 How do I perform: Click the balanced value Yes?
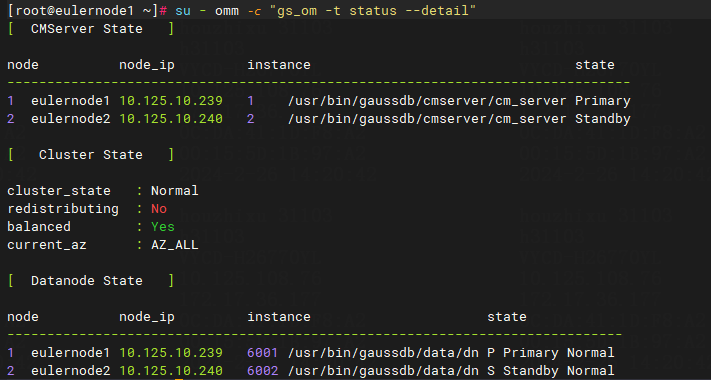point(163,227)
